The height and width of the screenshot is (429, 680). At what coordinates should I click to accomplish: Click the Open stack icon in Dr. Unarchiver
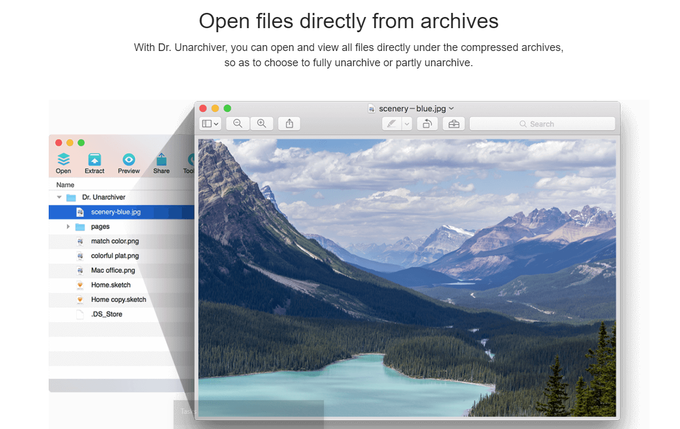(63, 160)
